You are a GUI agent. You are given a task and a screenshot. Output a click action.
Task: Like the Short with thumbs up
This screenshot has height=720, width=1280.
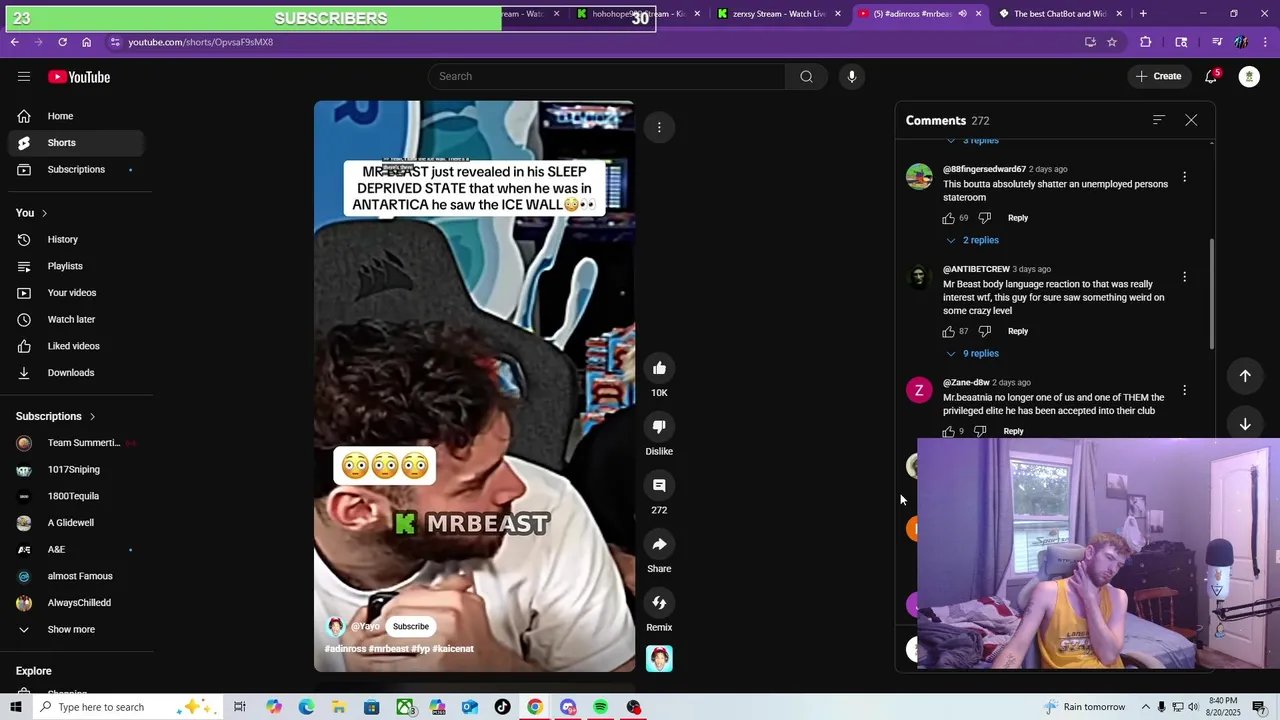tap(659, 368)
